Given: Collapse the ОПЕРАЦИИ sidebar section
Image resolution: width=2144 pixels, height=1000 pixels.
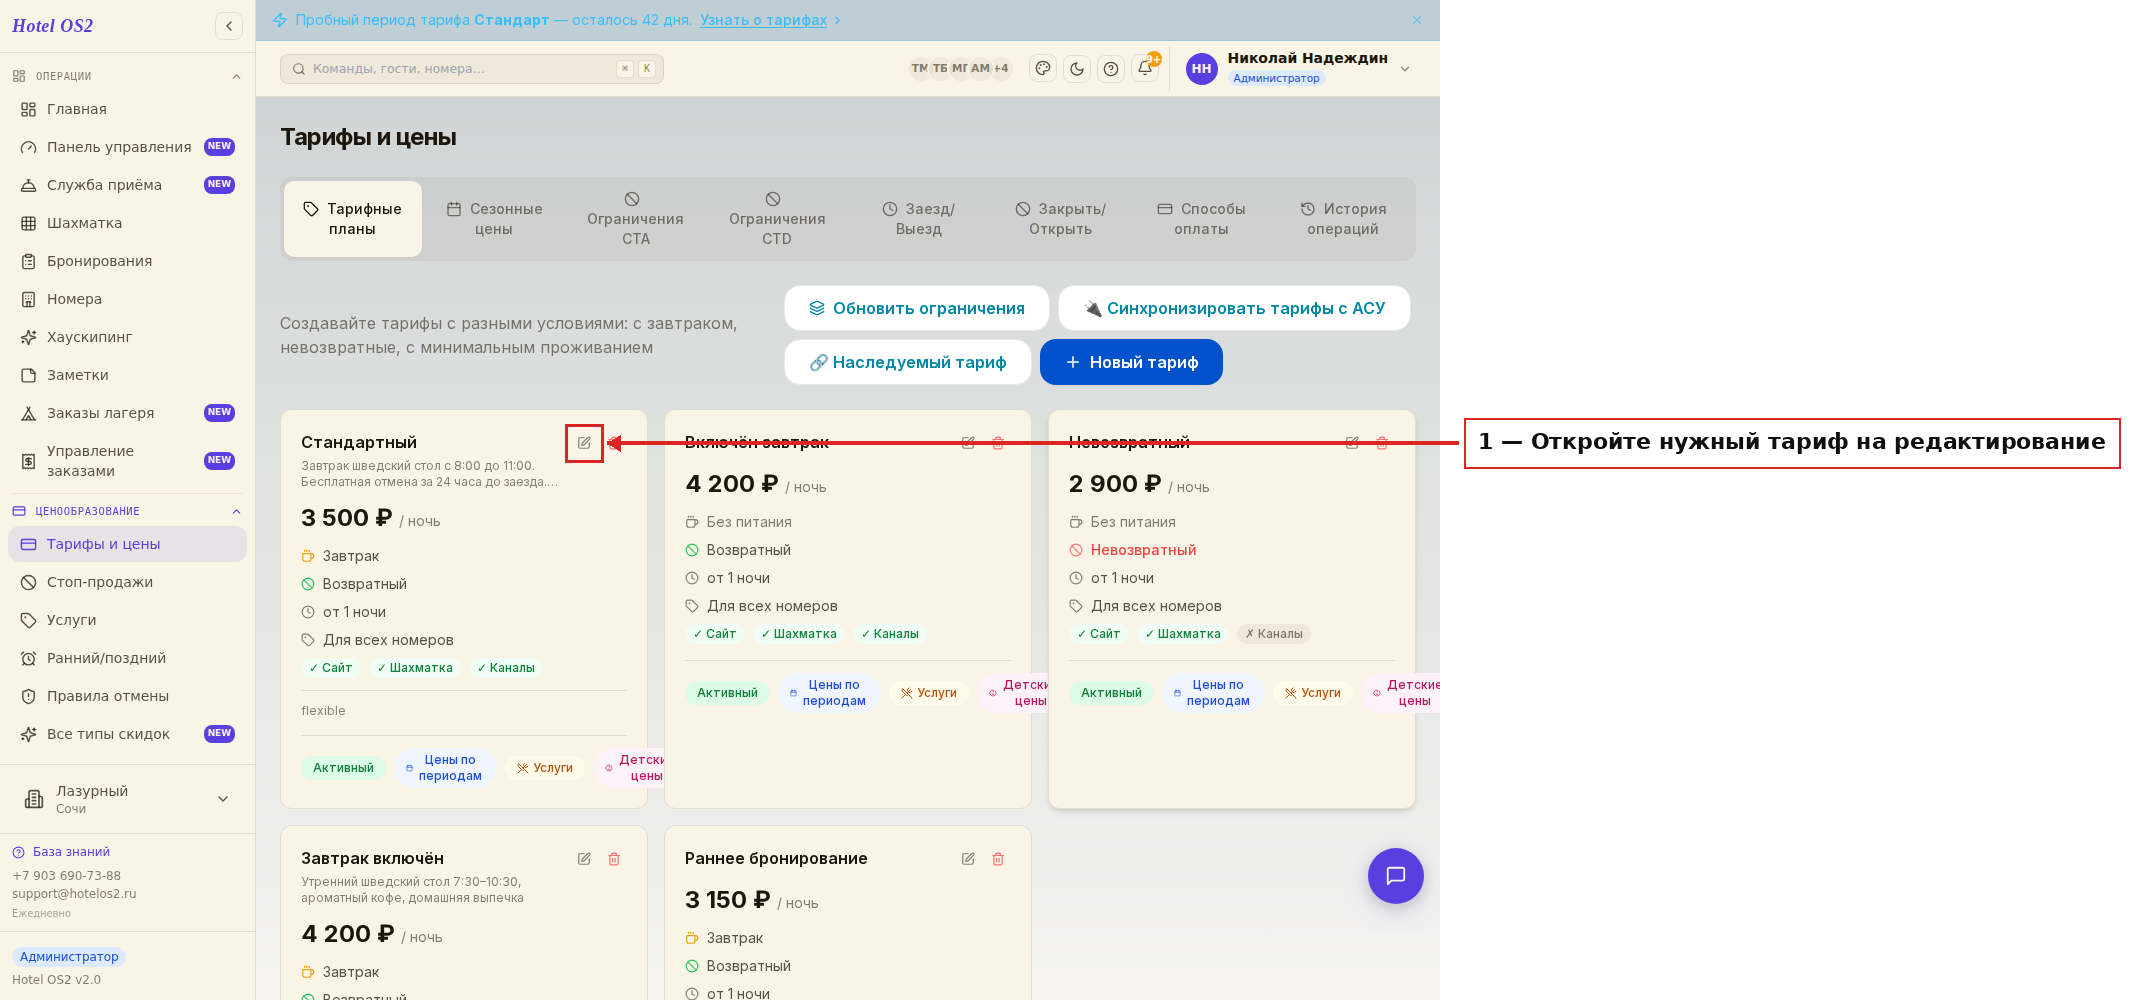Looking at the screenshot, I should tap(236, 76).
